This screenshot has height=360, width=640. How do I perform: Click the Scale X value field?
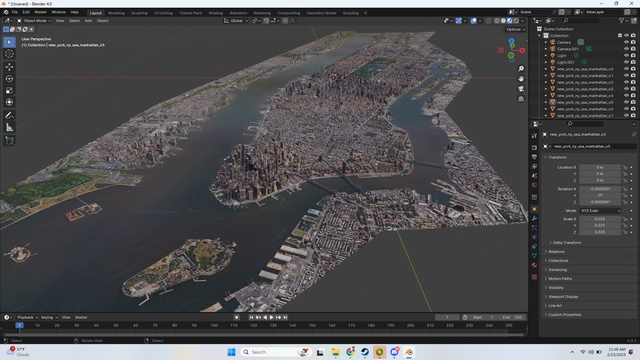(x=600, y=219)
